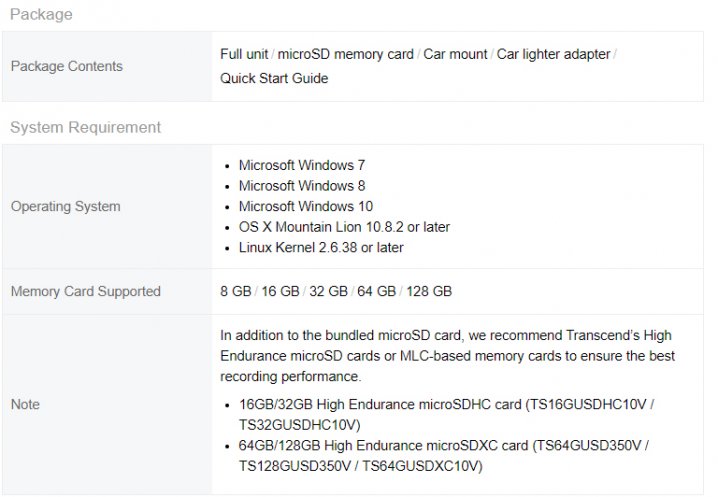718x497 pixels.
Task: Click the 8 GB memory card value
Action: (x=236, y=291)
